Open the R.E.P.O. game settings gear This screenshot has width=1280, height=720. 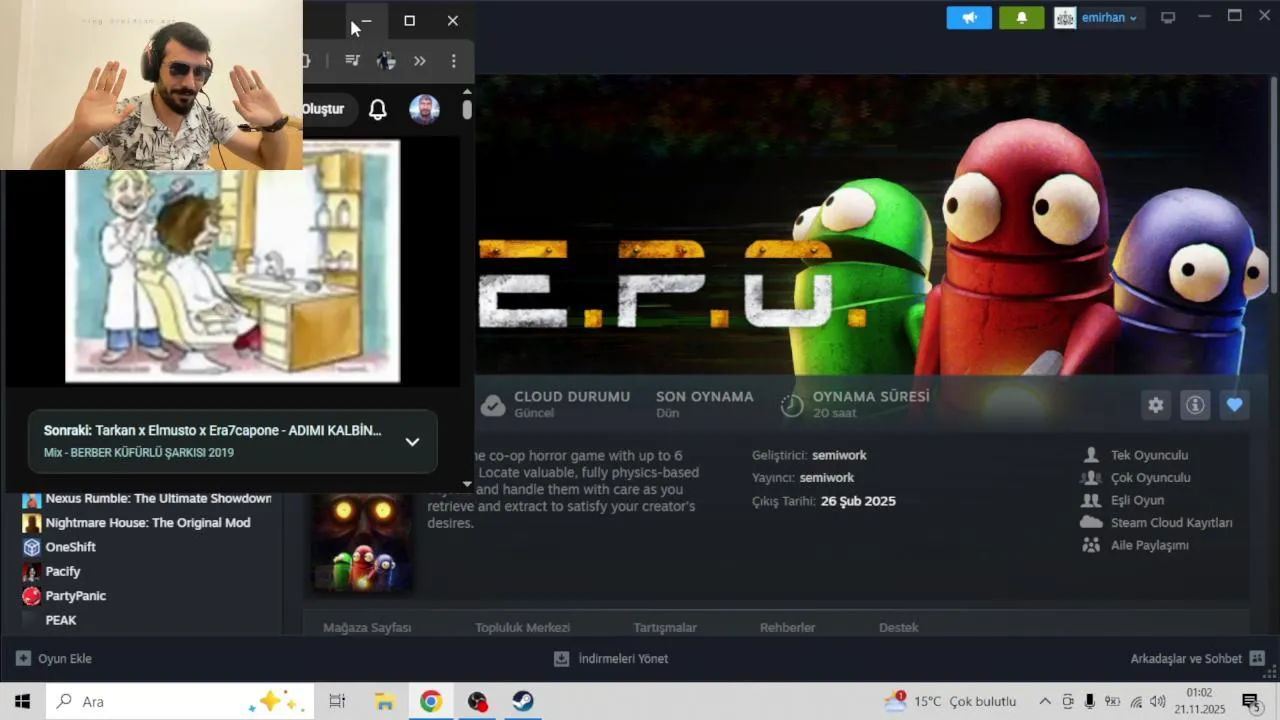(1156, 405)
